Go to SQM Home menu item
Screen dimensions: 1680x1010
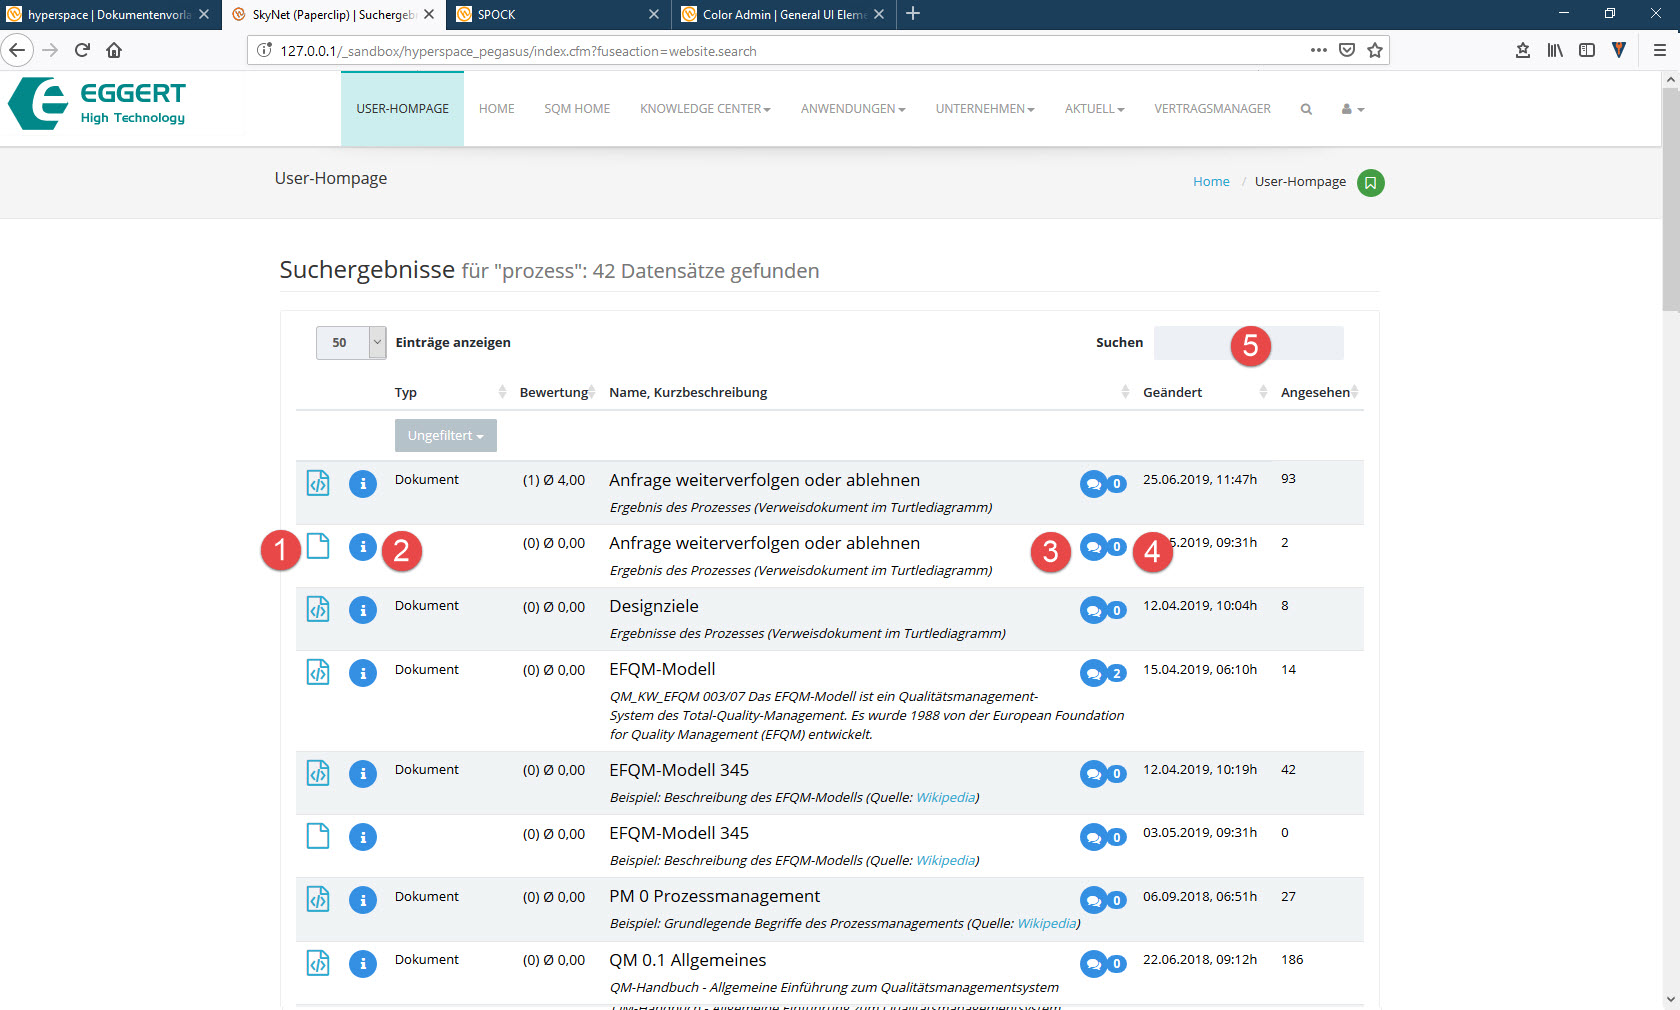click(x=577, y=109)
